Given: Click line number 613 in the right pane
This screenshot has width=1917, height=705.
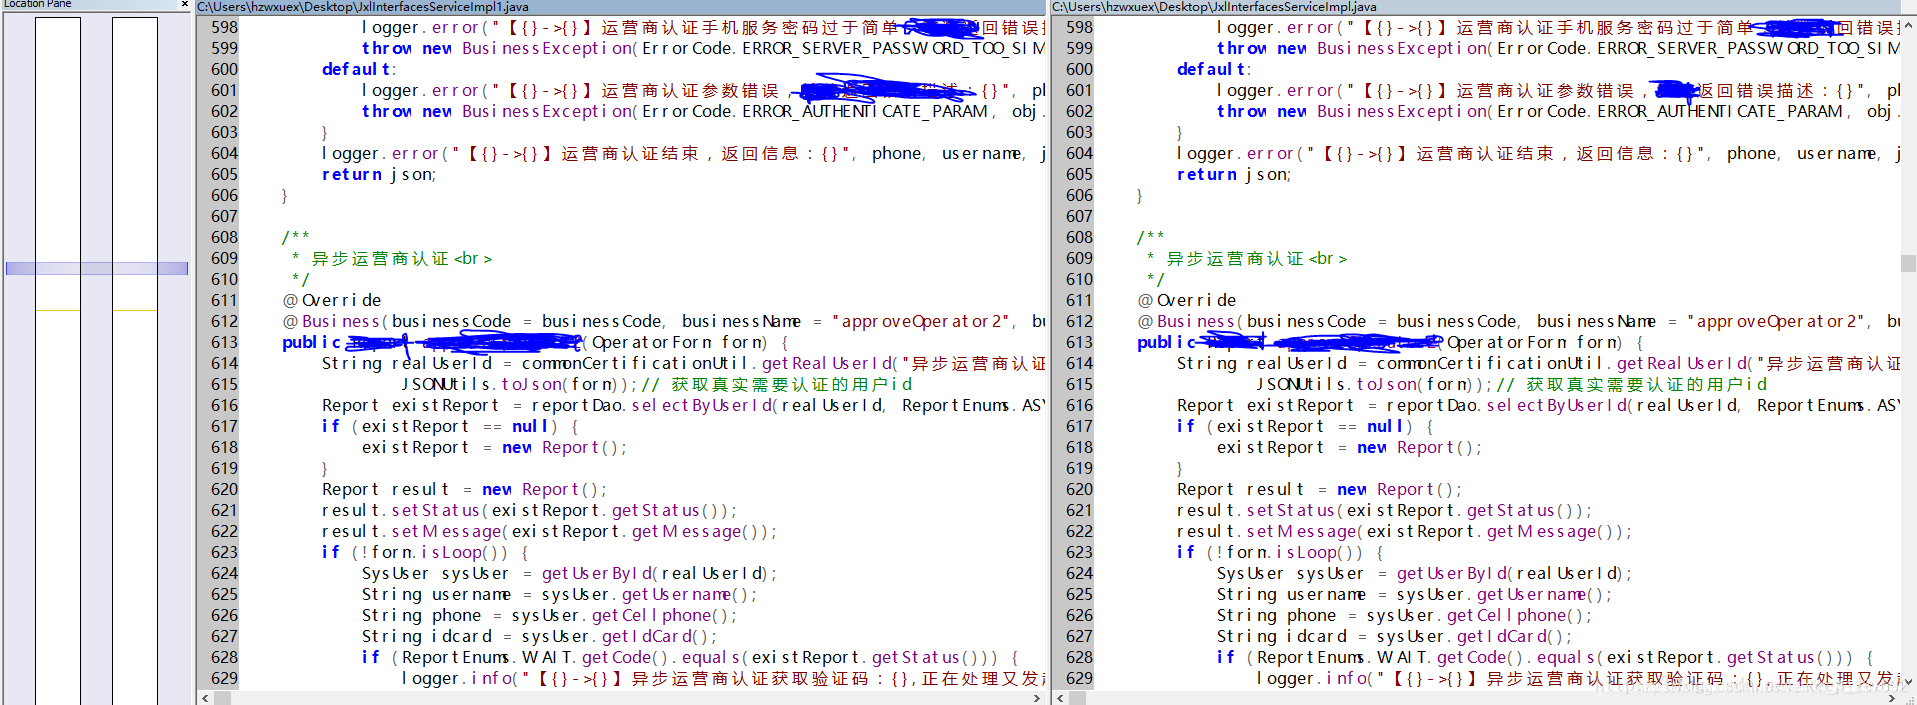Looking at the screenshot, I should (x=1079, y=342).
